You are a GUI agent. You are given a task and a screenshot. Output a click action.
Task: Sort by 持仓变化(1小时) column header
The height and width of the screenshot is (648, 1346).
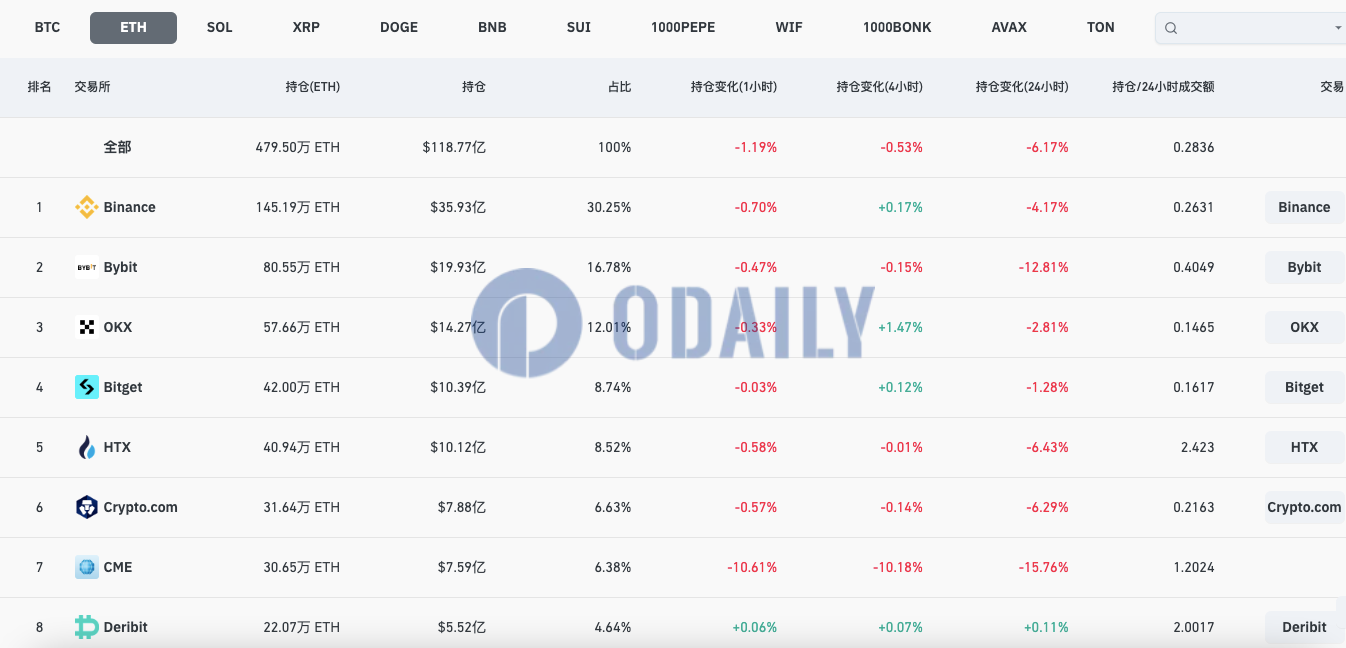pos(734,87)
